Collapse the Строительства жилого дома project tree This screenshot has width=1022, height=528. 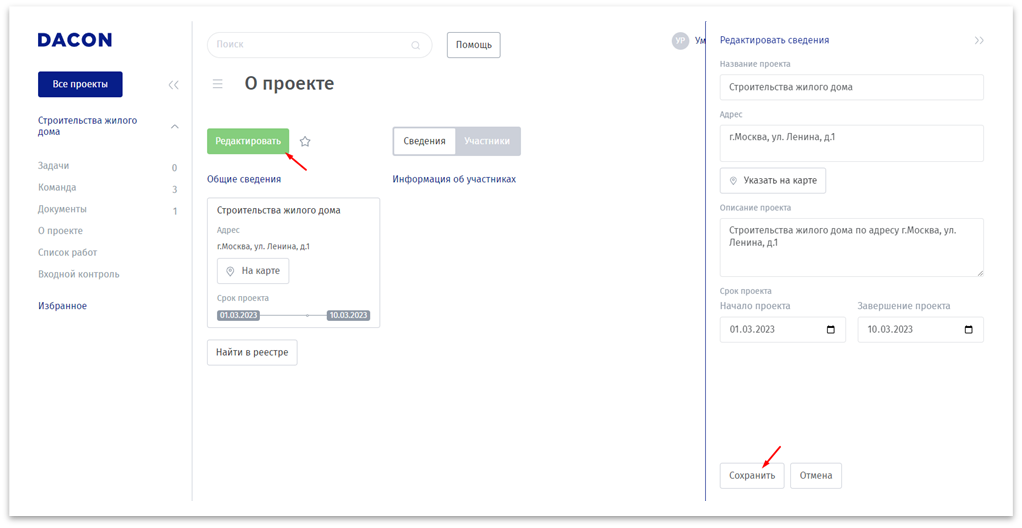coord(175,126)
